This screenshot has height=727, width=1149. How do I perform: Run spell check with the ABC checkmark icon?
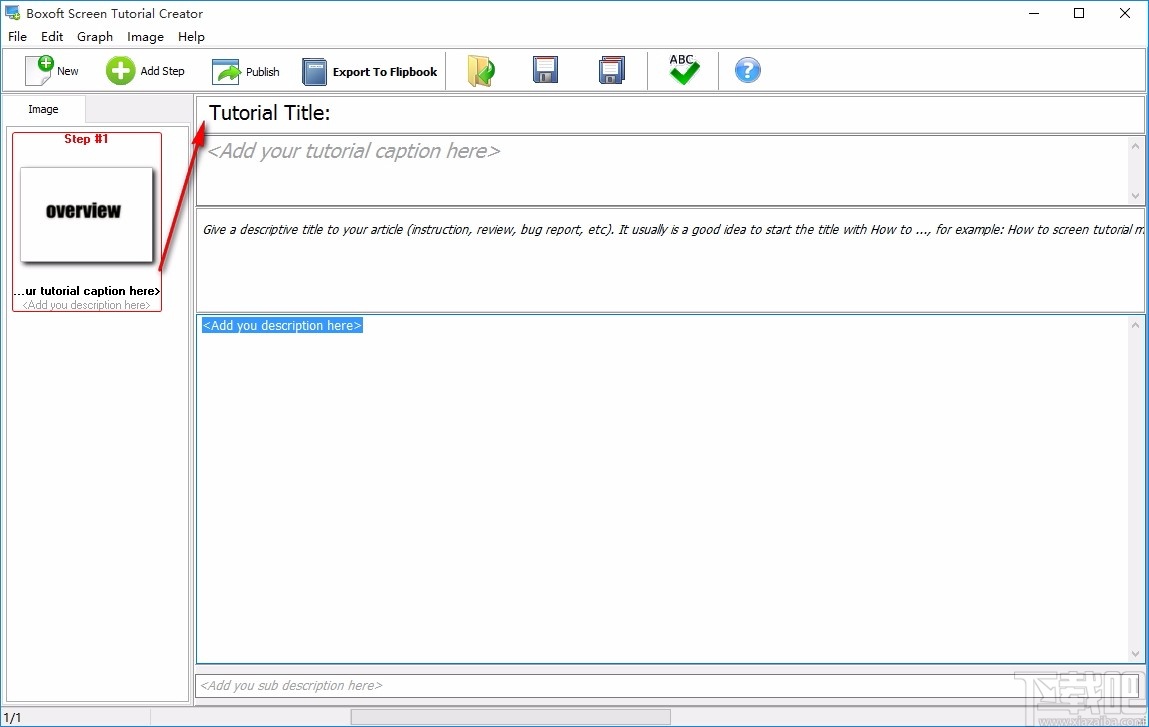coord(683,70)
